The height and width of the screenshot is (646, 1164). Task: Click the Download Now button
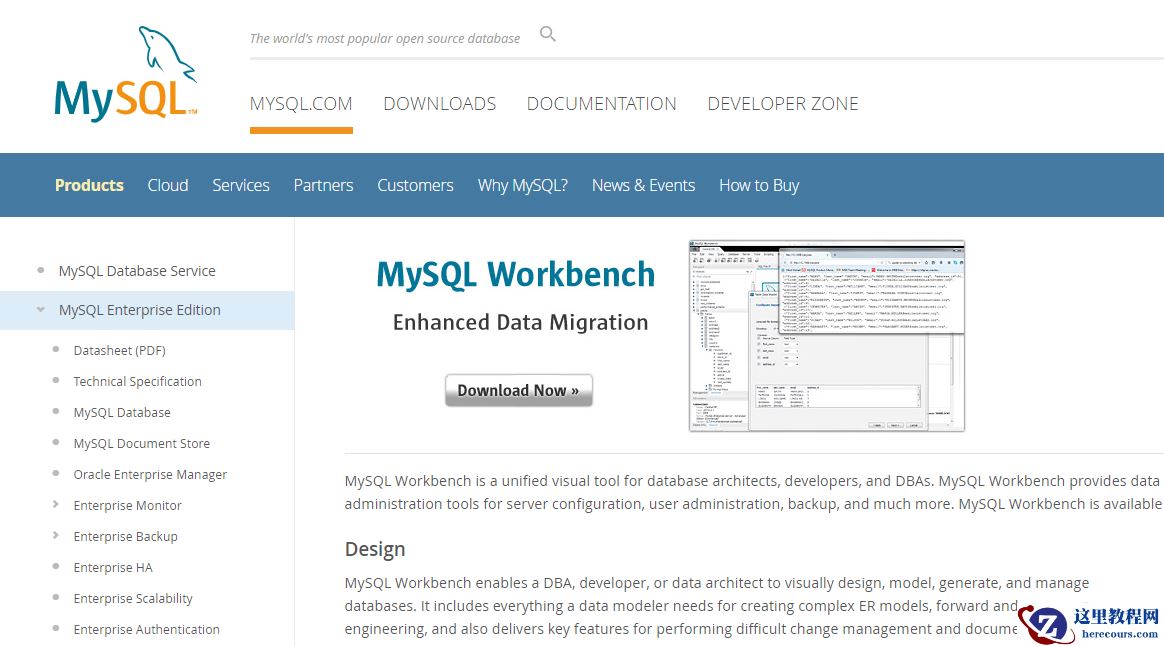(x=518, y=391)
